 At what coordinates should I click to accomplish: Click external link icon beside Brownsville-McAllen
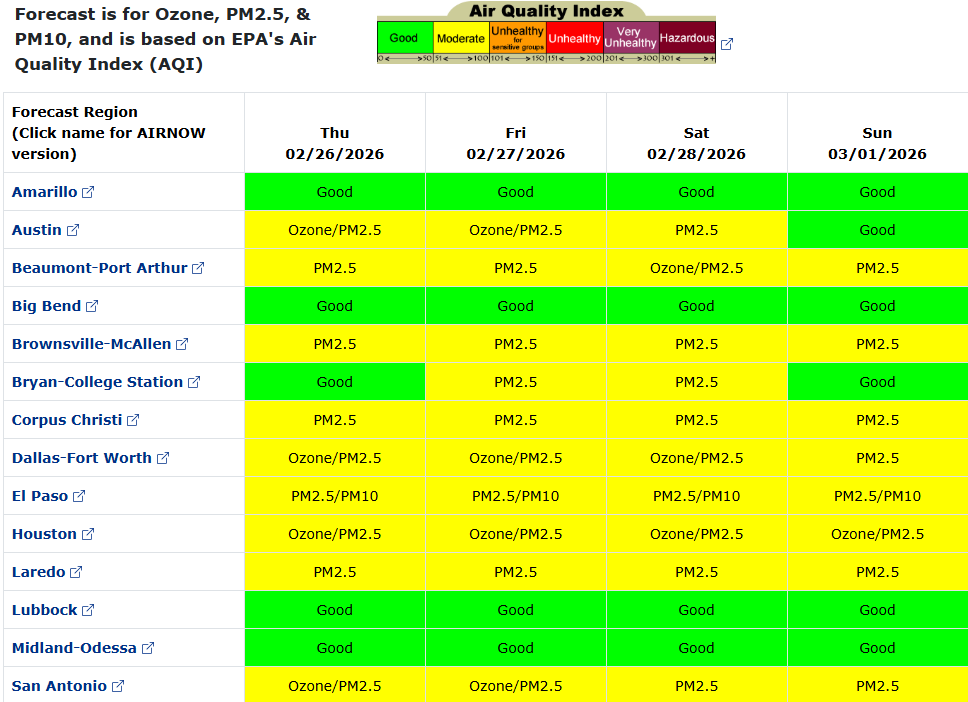[x=182, y=344]
